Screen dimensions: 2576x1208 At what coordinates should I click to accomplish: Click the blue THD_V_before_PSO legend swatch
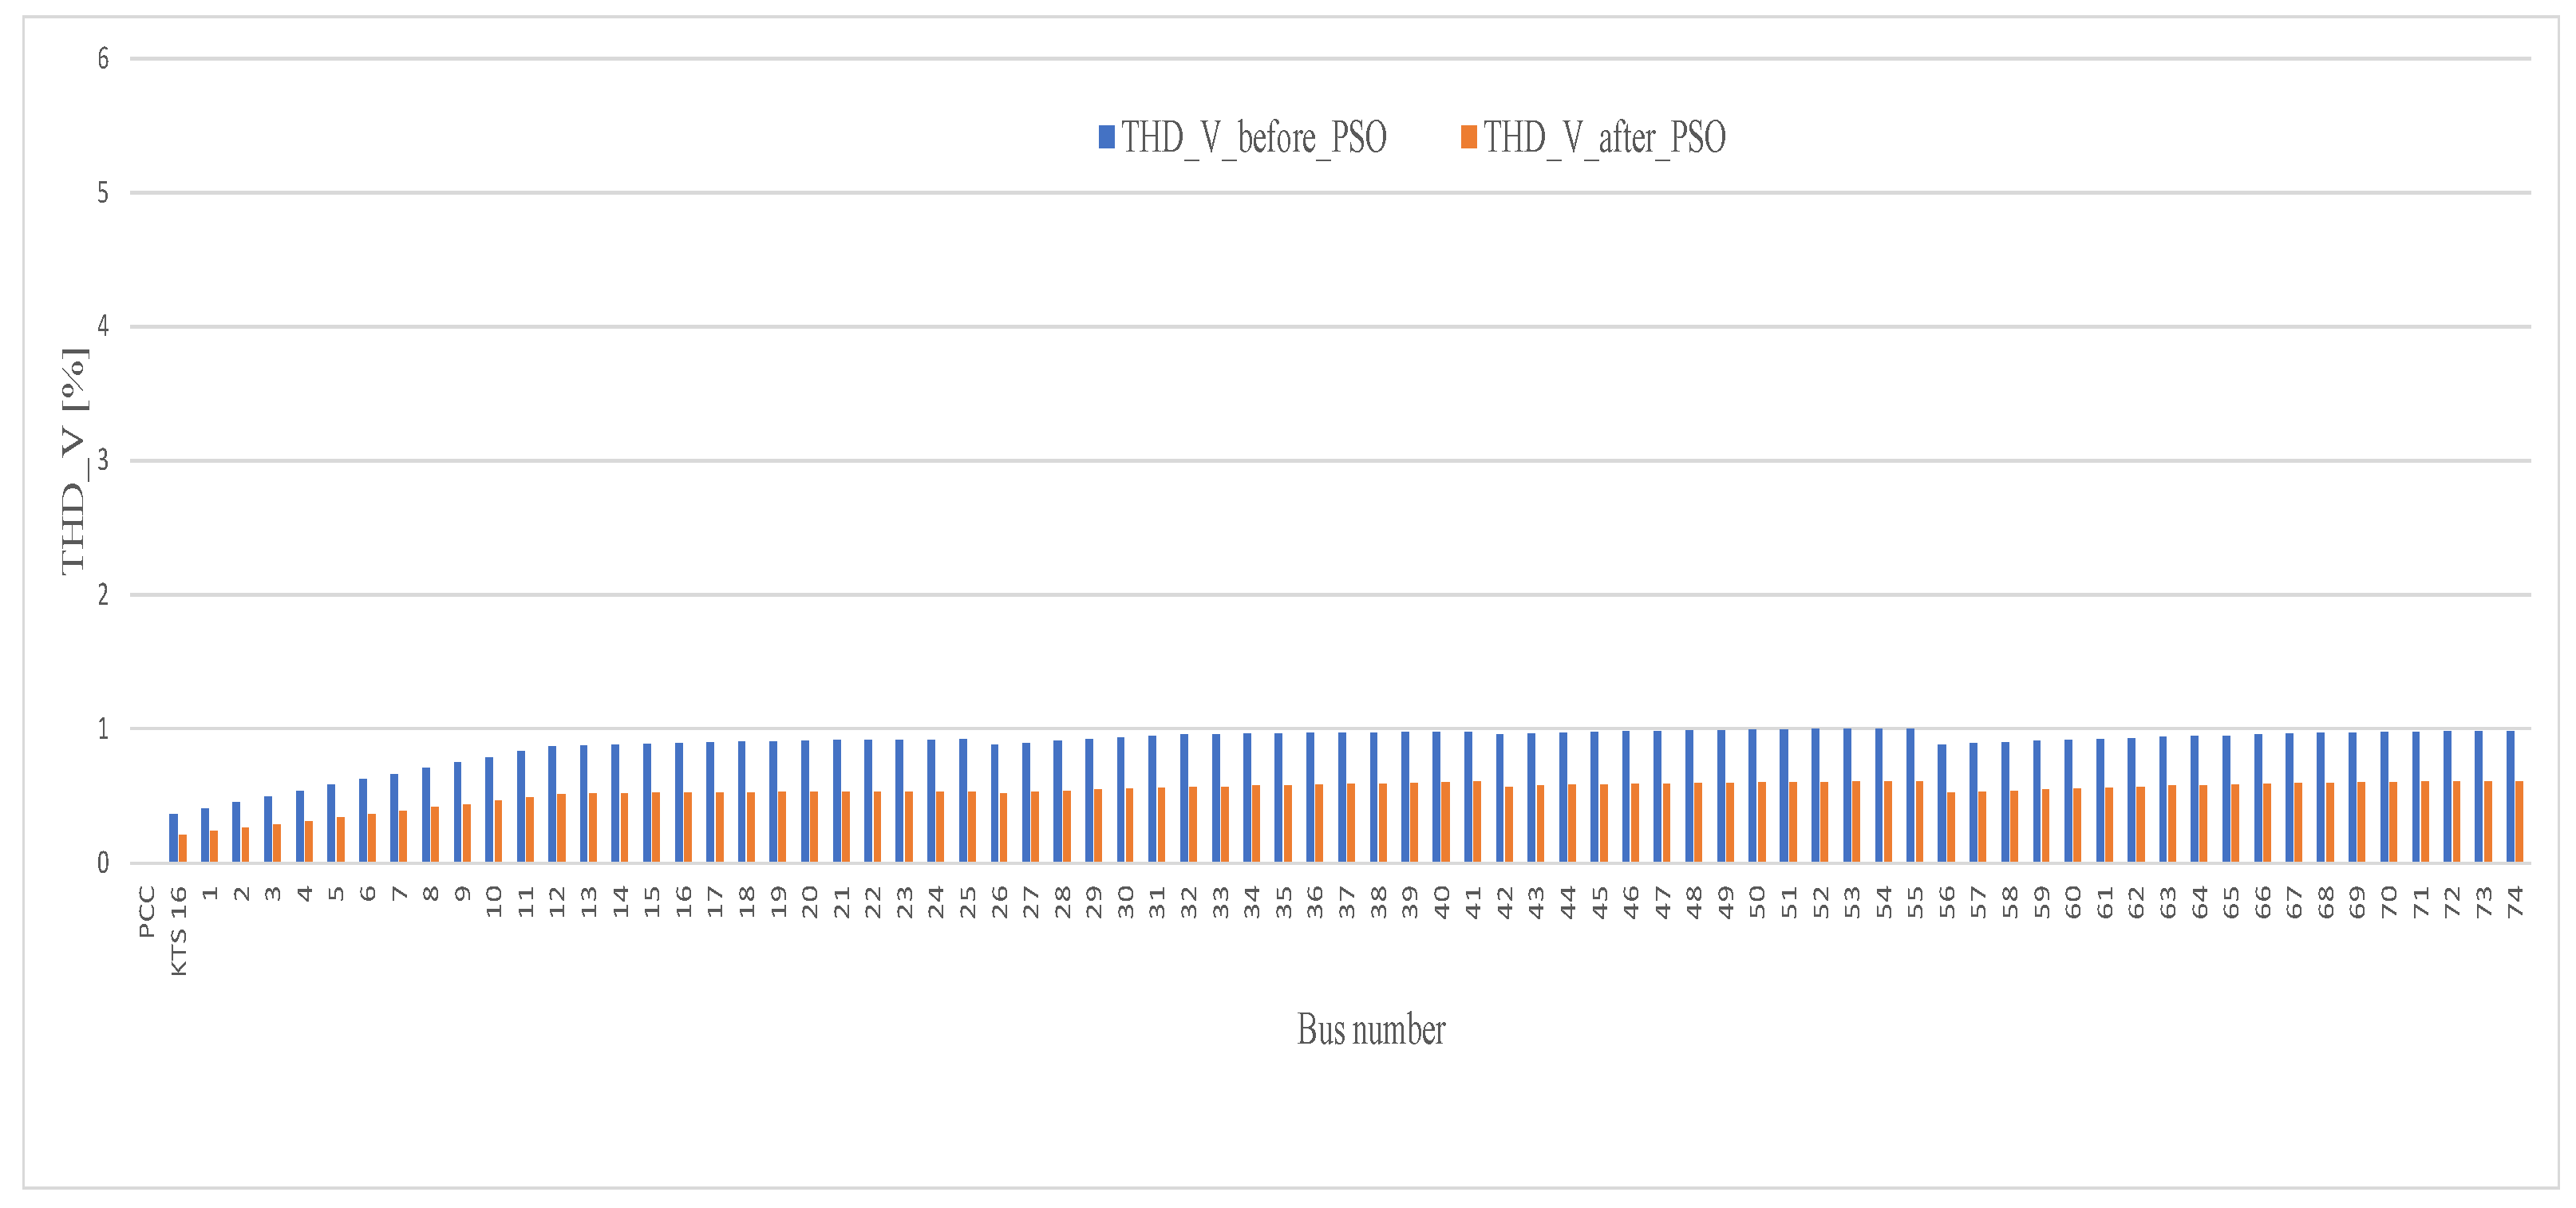click(x=1106, y=137)
